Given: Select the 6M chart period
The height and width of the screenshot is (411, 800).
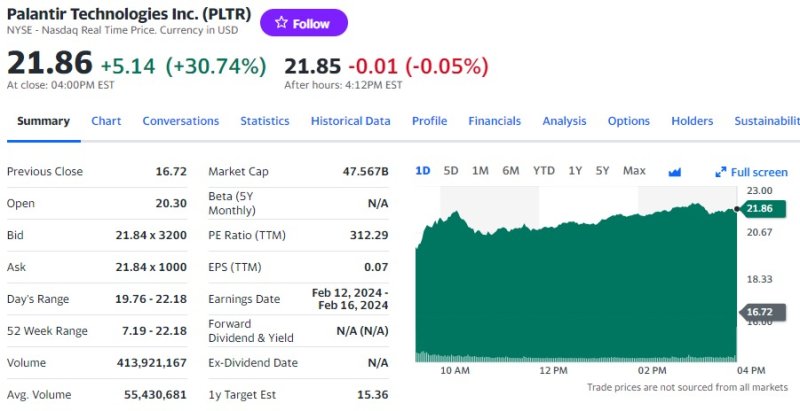Looking at the screenshot, I should (x=511, y=171).
